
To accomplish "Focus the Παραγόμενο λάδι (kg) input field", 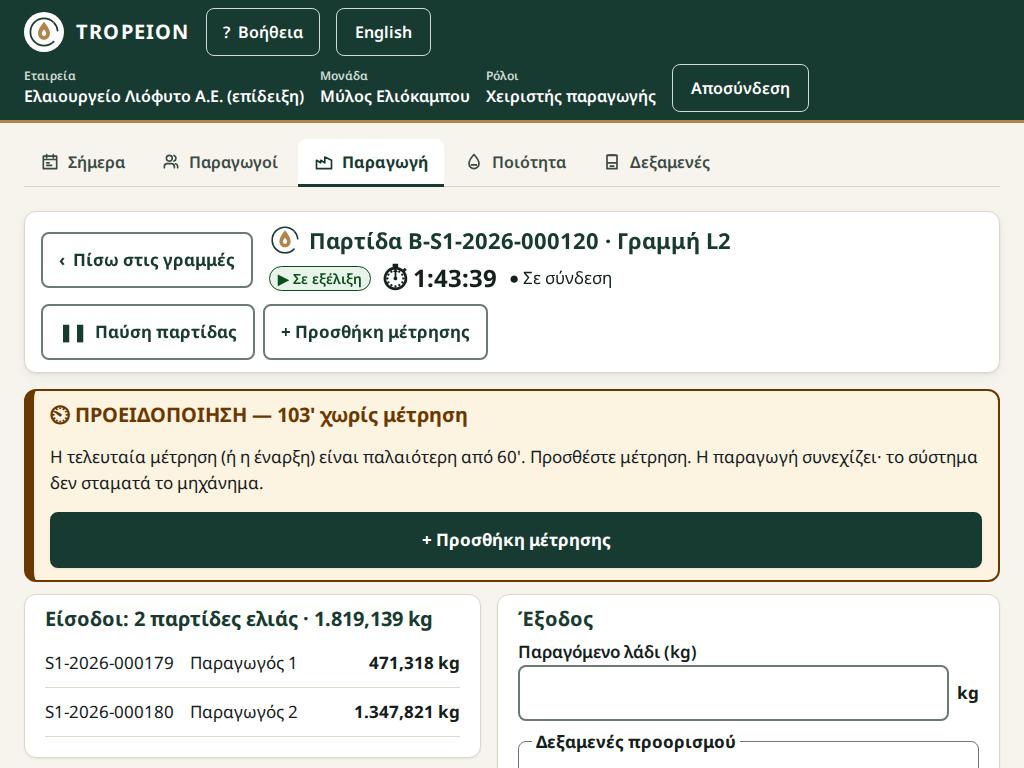I will click(733, 693).
